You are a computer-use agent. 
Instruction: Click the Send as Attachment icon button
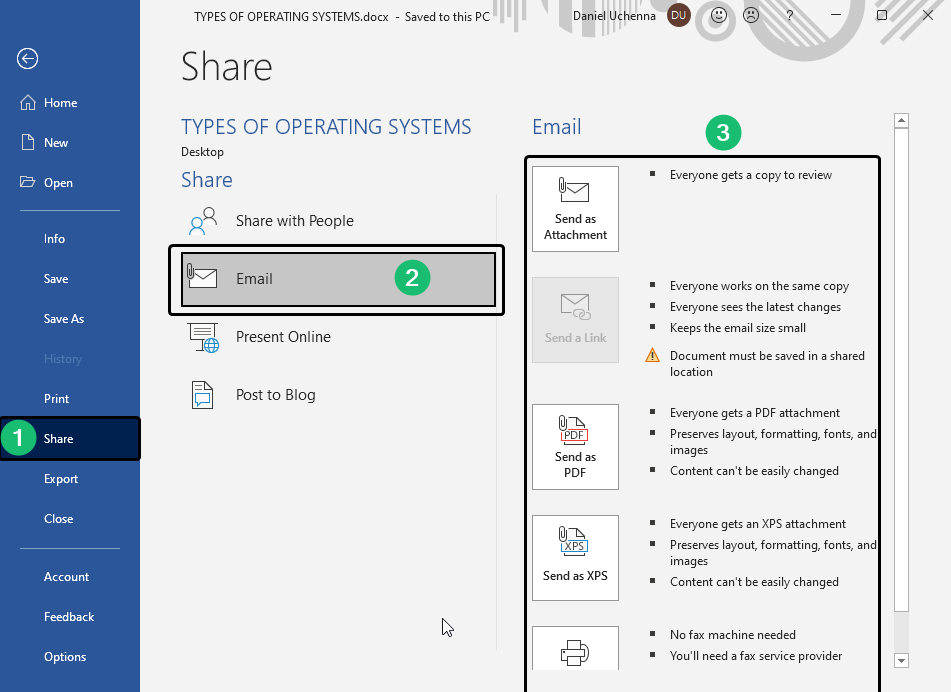click(575, 208)
